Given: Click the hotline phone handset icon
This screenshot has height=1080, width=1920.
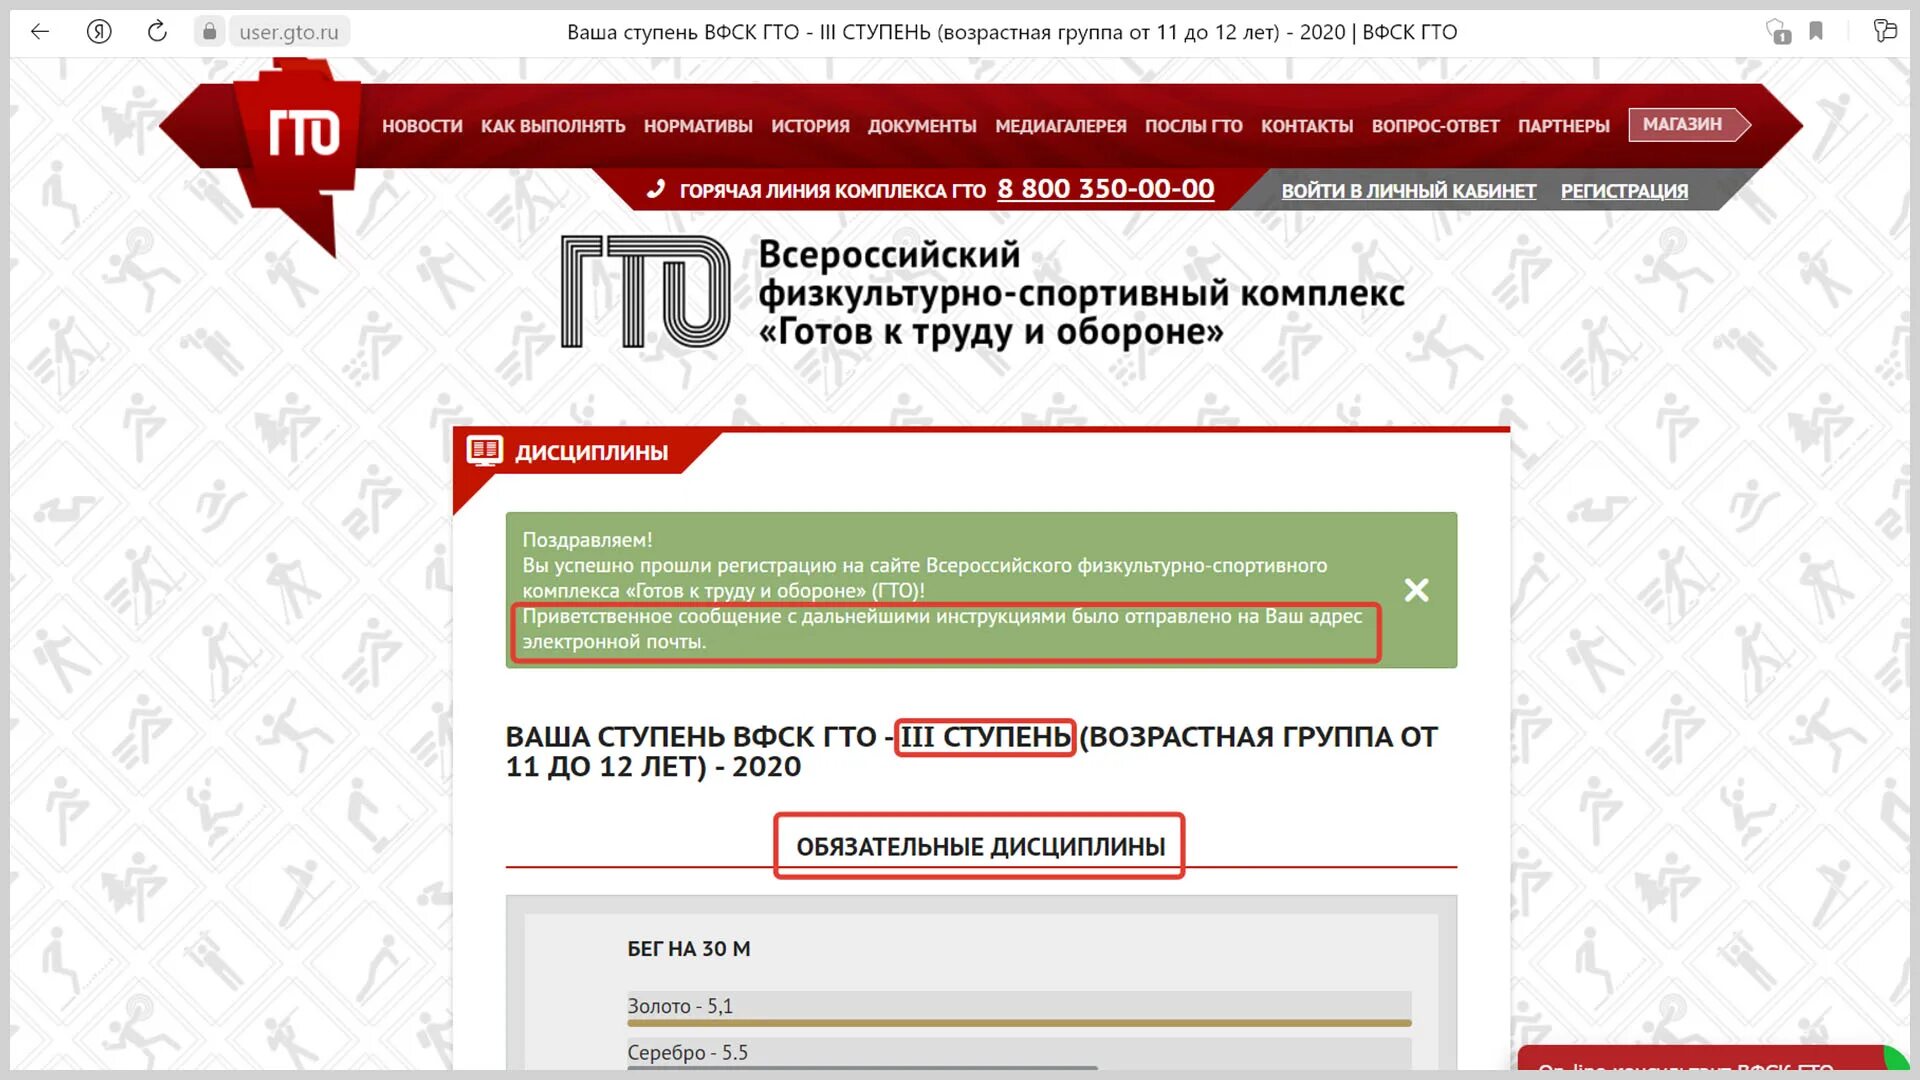Looking at the screenshot, I should 656,189.
